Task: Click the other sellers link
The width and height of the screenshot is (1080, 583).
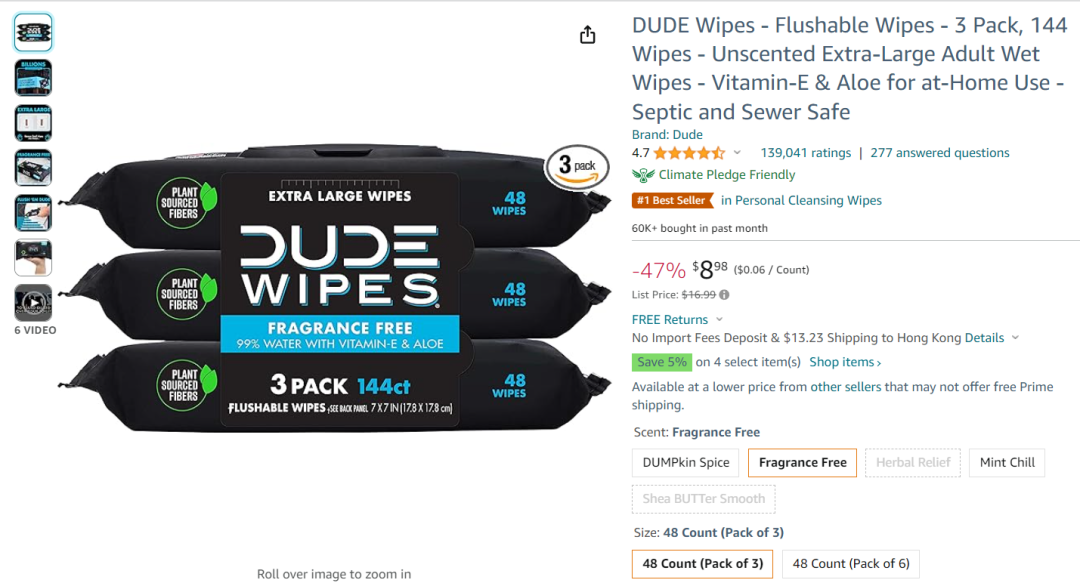Action: 845,387
